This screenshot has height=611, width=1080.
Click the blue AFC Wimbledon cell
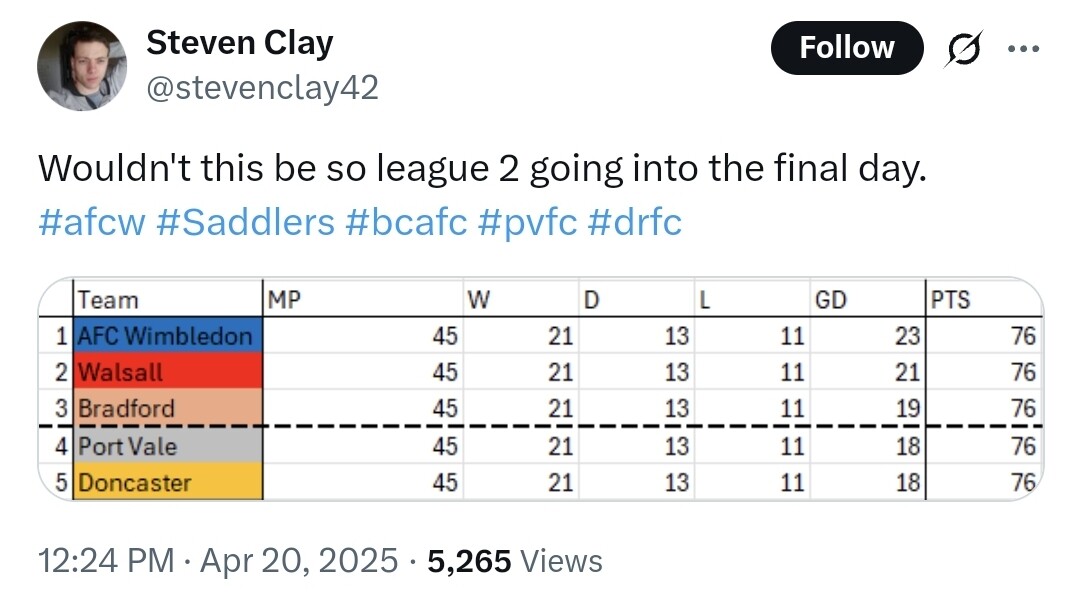(x=167, y=335)
